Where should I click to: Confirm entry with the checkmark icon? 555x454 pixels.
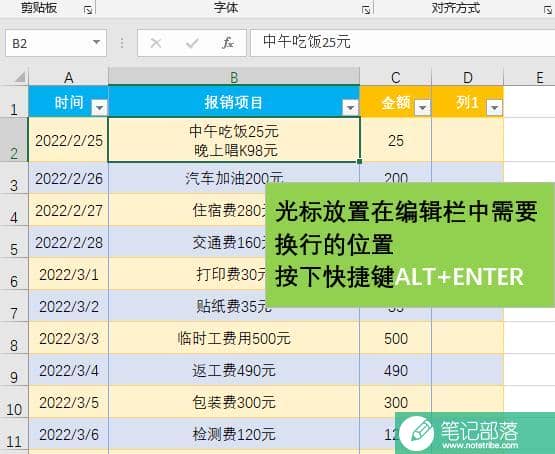tap(192, 43)
